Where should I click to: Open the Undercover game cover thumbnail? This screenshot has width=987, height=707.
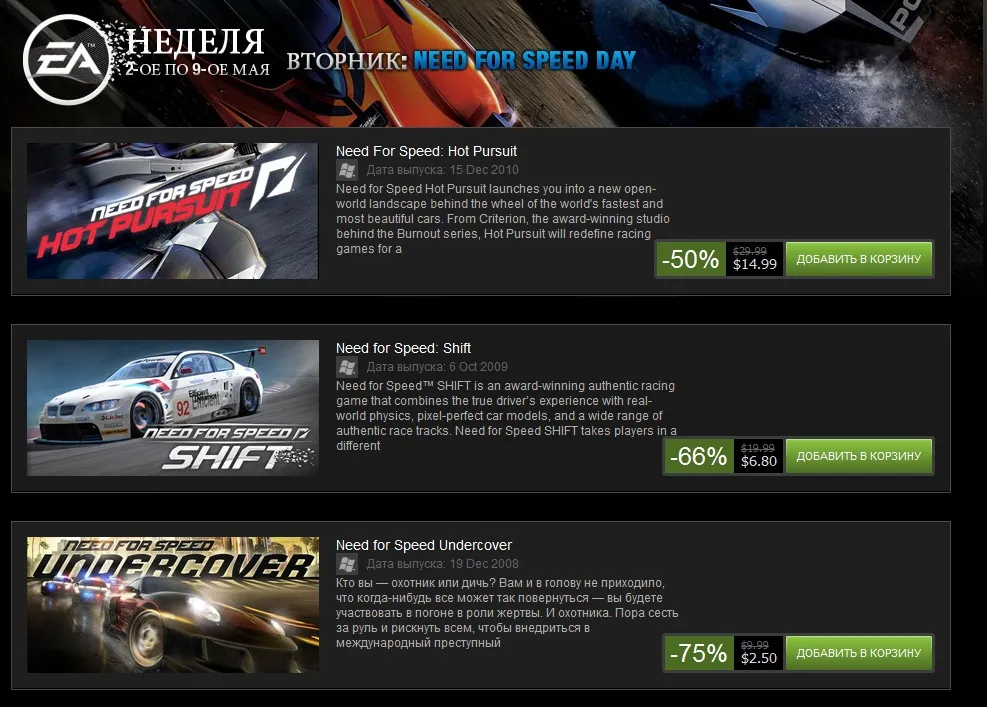[x=172, y=605]
